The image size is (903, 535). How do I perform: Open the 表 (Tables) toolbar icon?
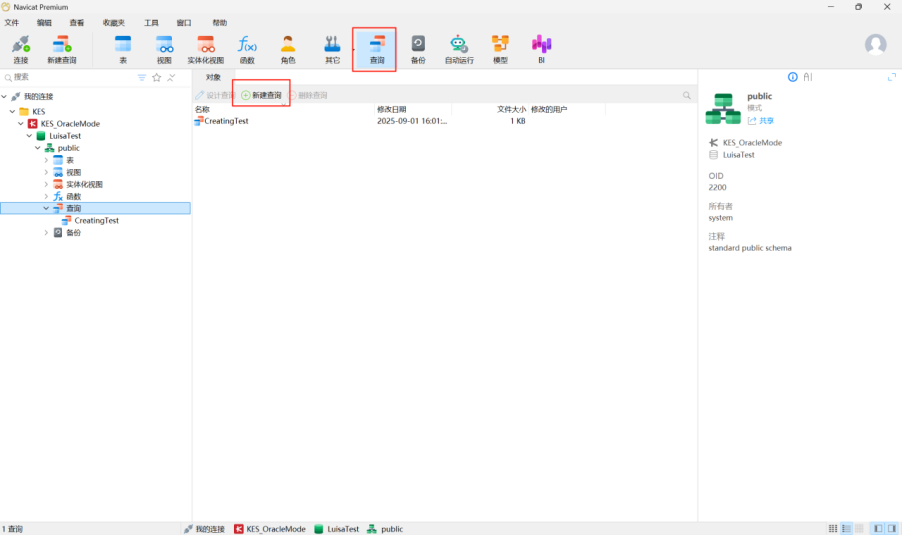(123, 48)
